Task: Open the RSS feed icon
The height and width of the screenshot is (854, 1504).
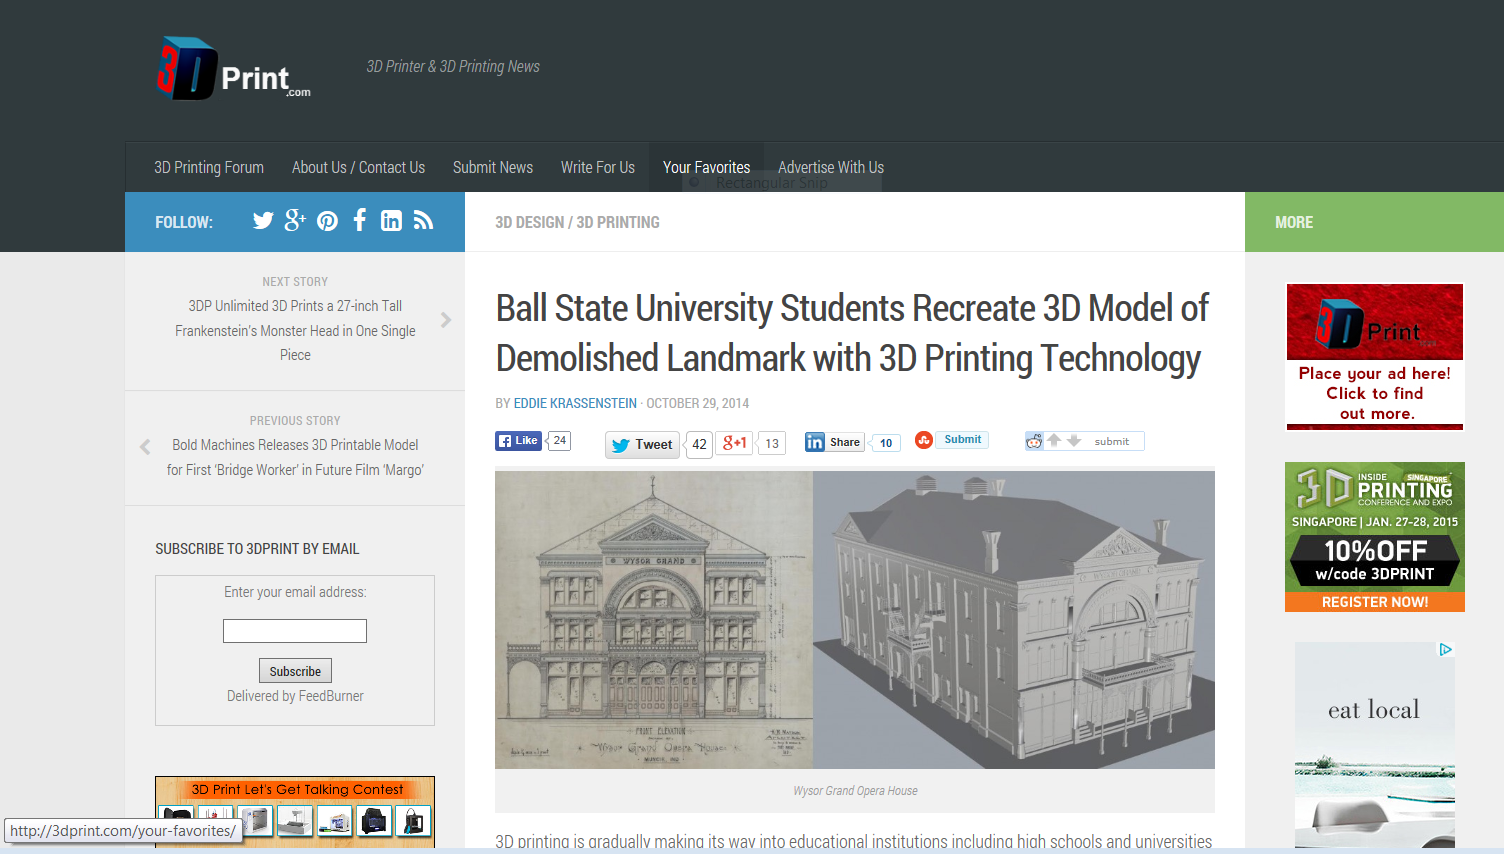Action: click(424, 221)
